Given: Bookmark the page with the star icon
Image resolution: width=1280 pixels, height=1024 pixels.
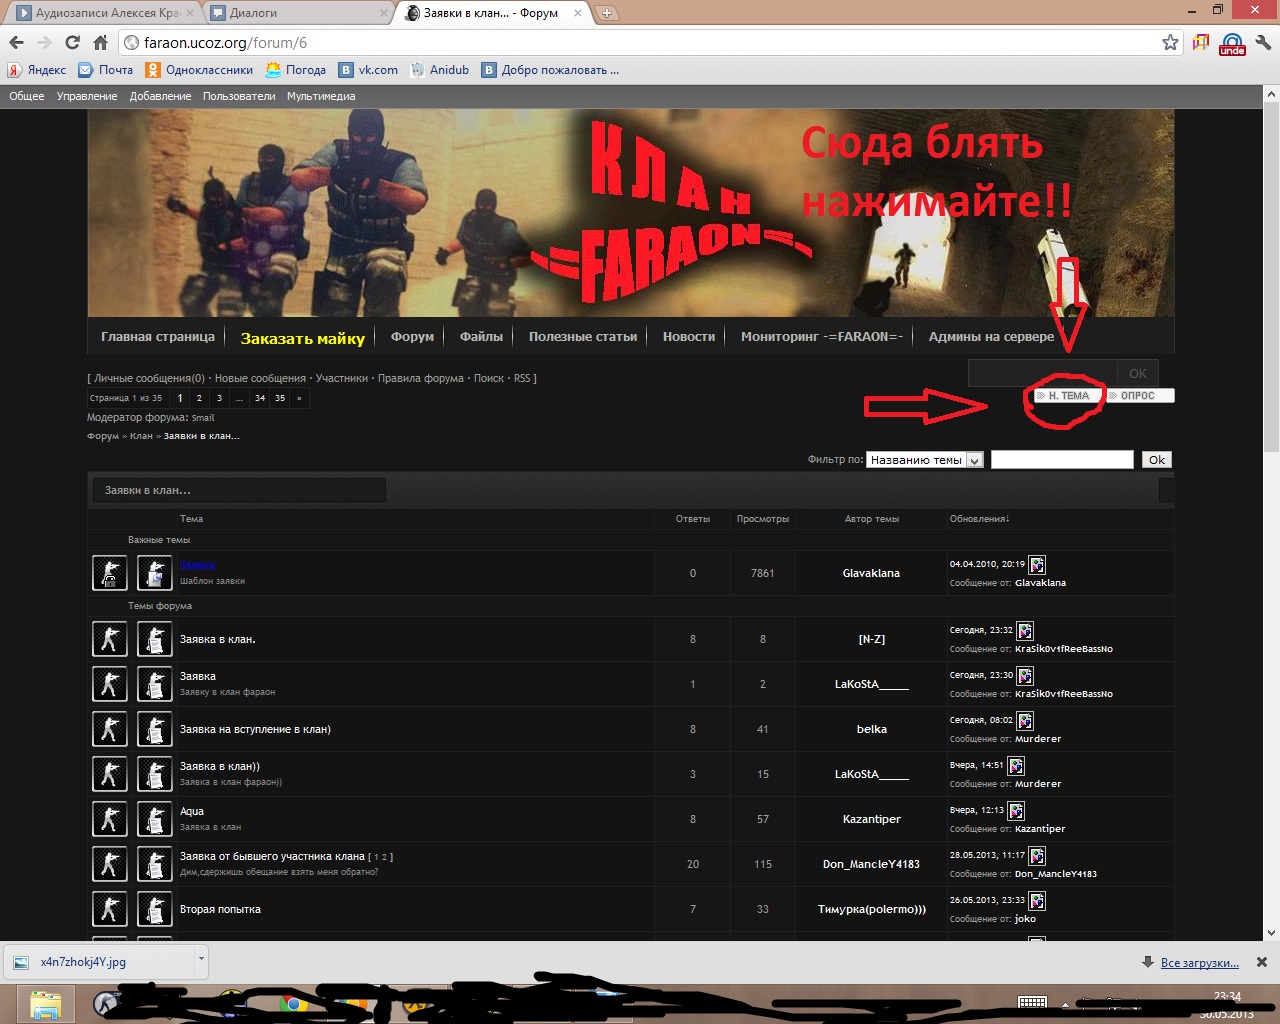Looking at the screenshot, I should [x=1170, y=43].
